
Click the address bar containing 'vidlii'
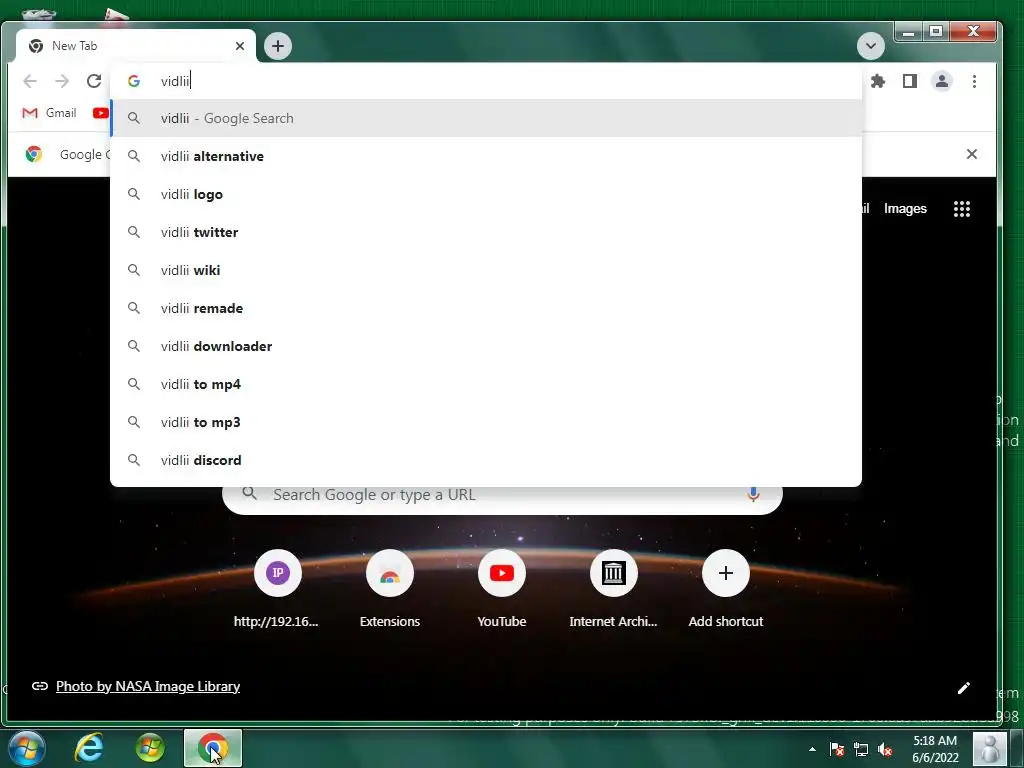486,81
